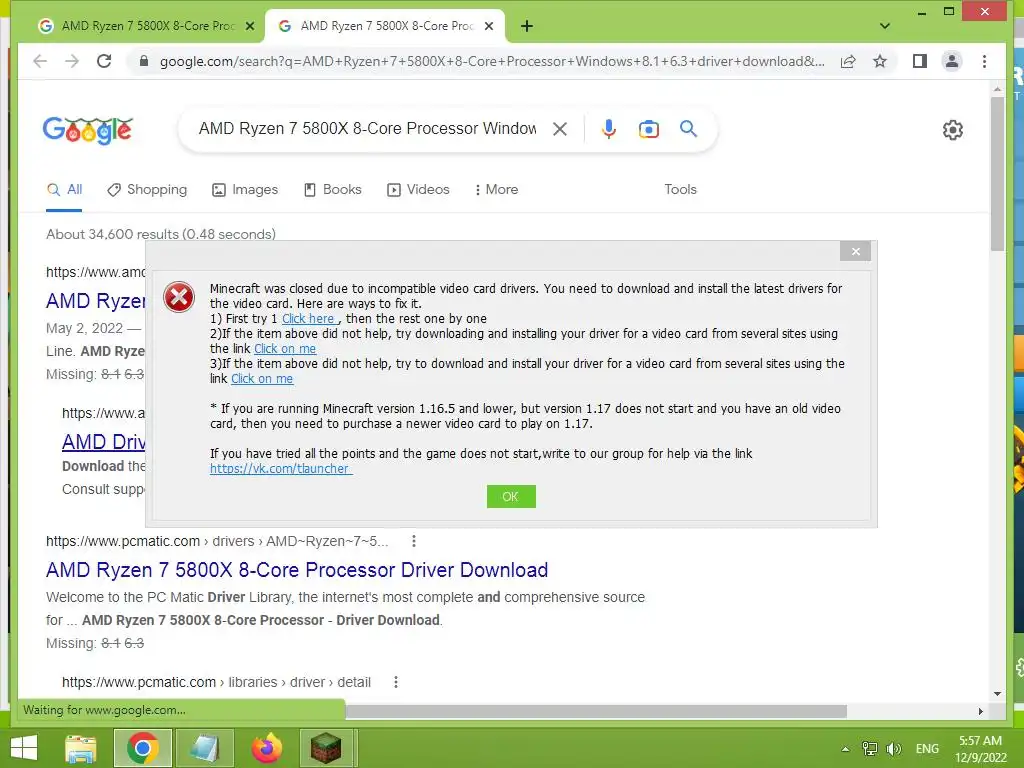The image size is (1024, 768).
Task: Click the horizontal scroll right arrow
Action: tap(980, 711)
